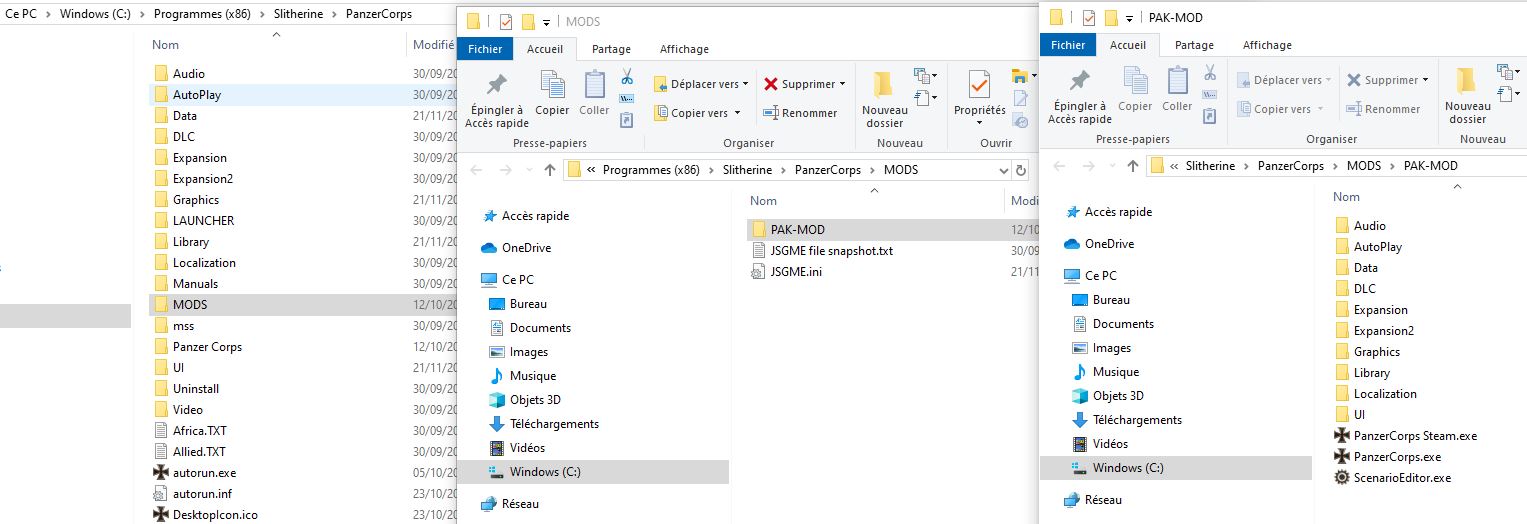The width and height of the screenshot is (1527, 524).
Task: Expand address history dropdown in MODS address bar
Action: 1004,170
